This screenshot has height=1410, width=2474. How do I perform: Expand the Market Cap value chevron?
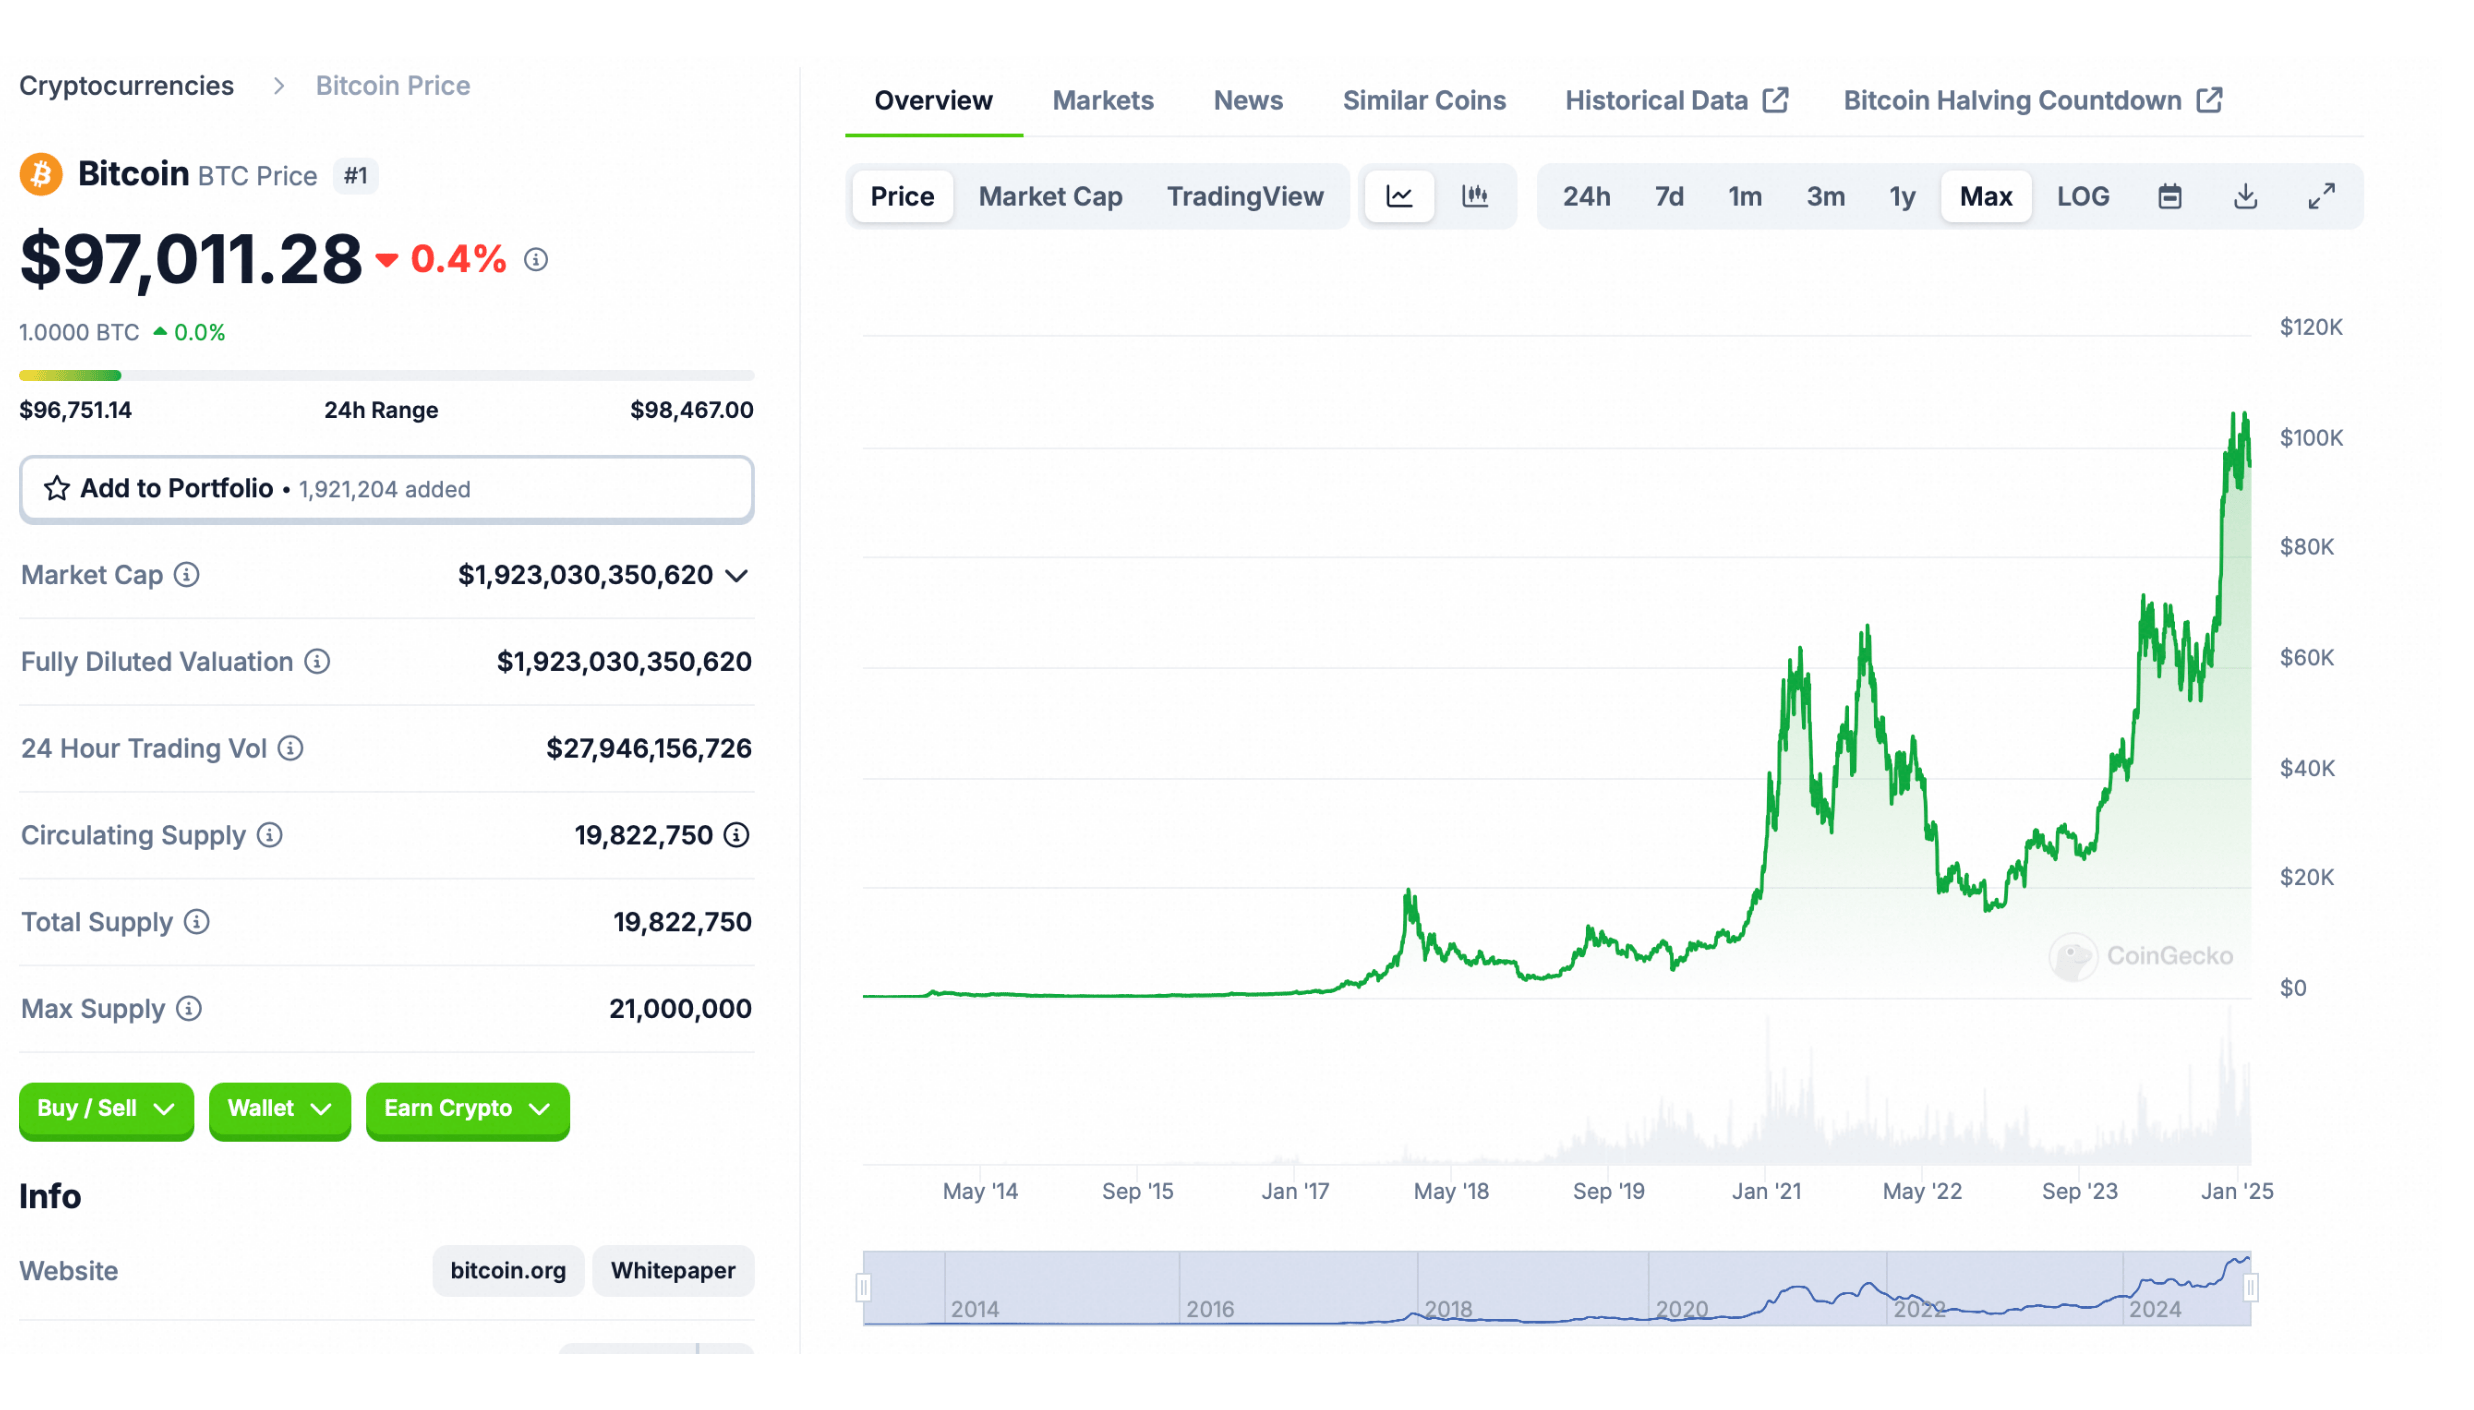(737, 576)
